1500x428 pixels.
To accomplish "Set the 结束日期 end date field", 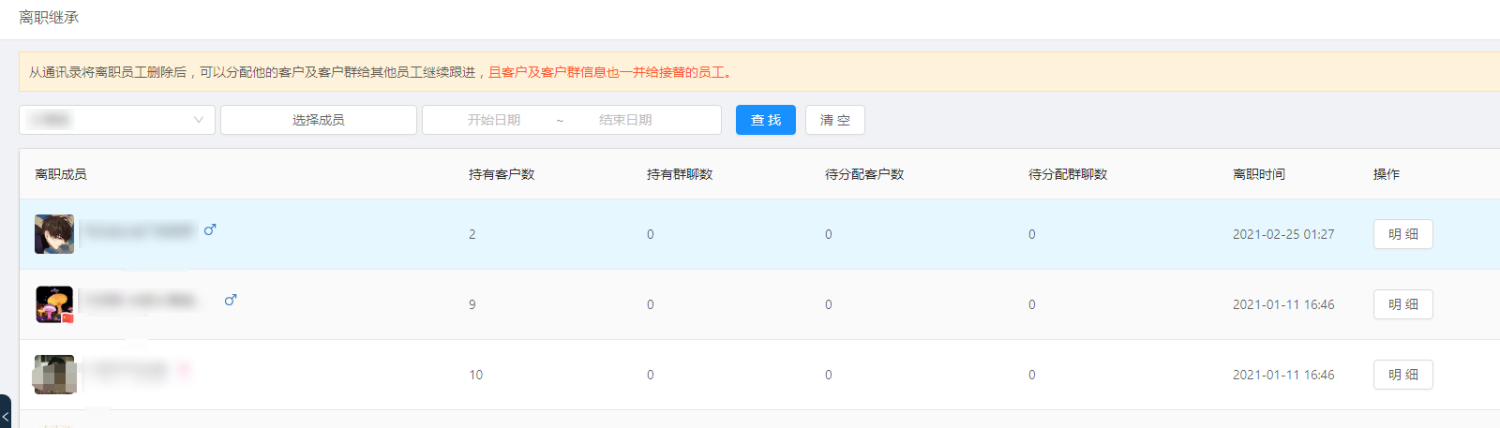I will coord(626,120).
